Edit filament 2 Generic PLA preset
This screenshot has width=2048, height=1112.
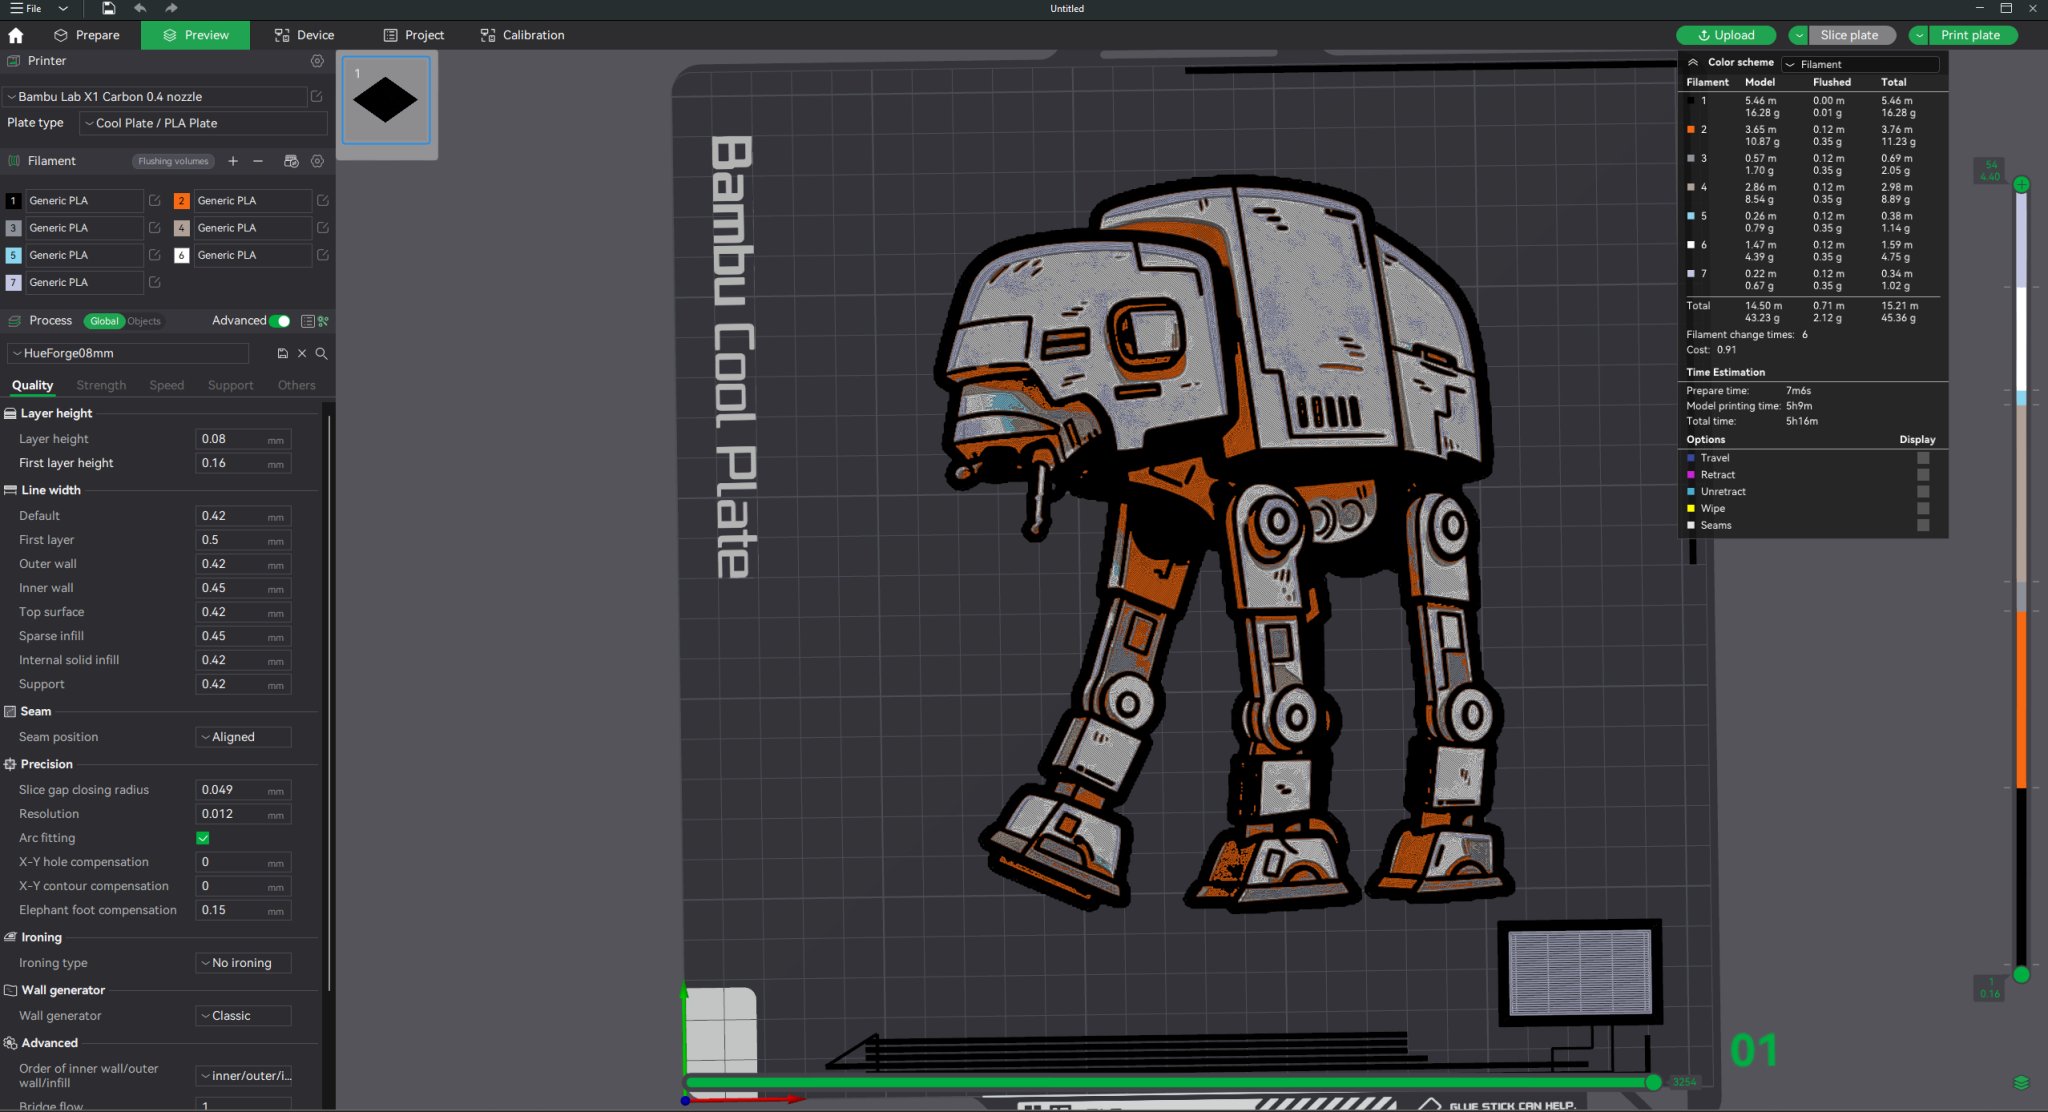point(323,201)
